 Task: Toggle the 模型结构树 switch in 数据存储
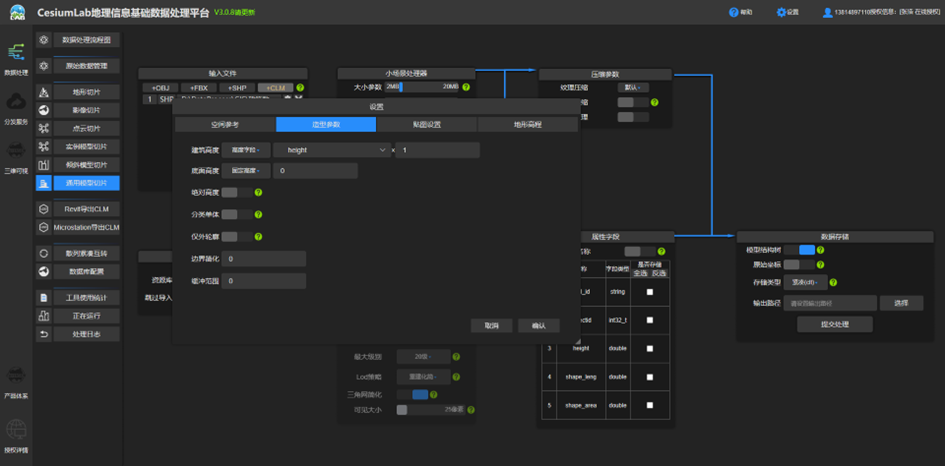pyautogui.click(x=799, y=250)
